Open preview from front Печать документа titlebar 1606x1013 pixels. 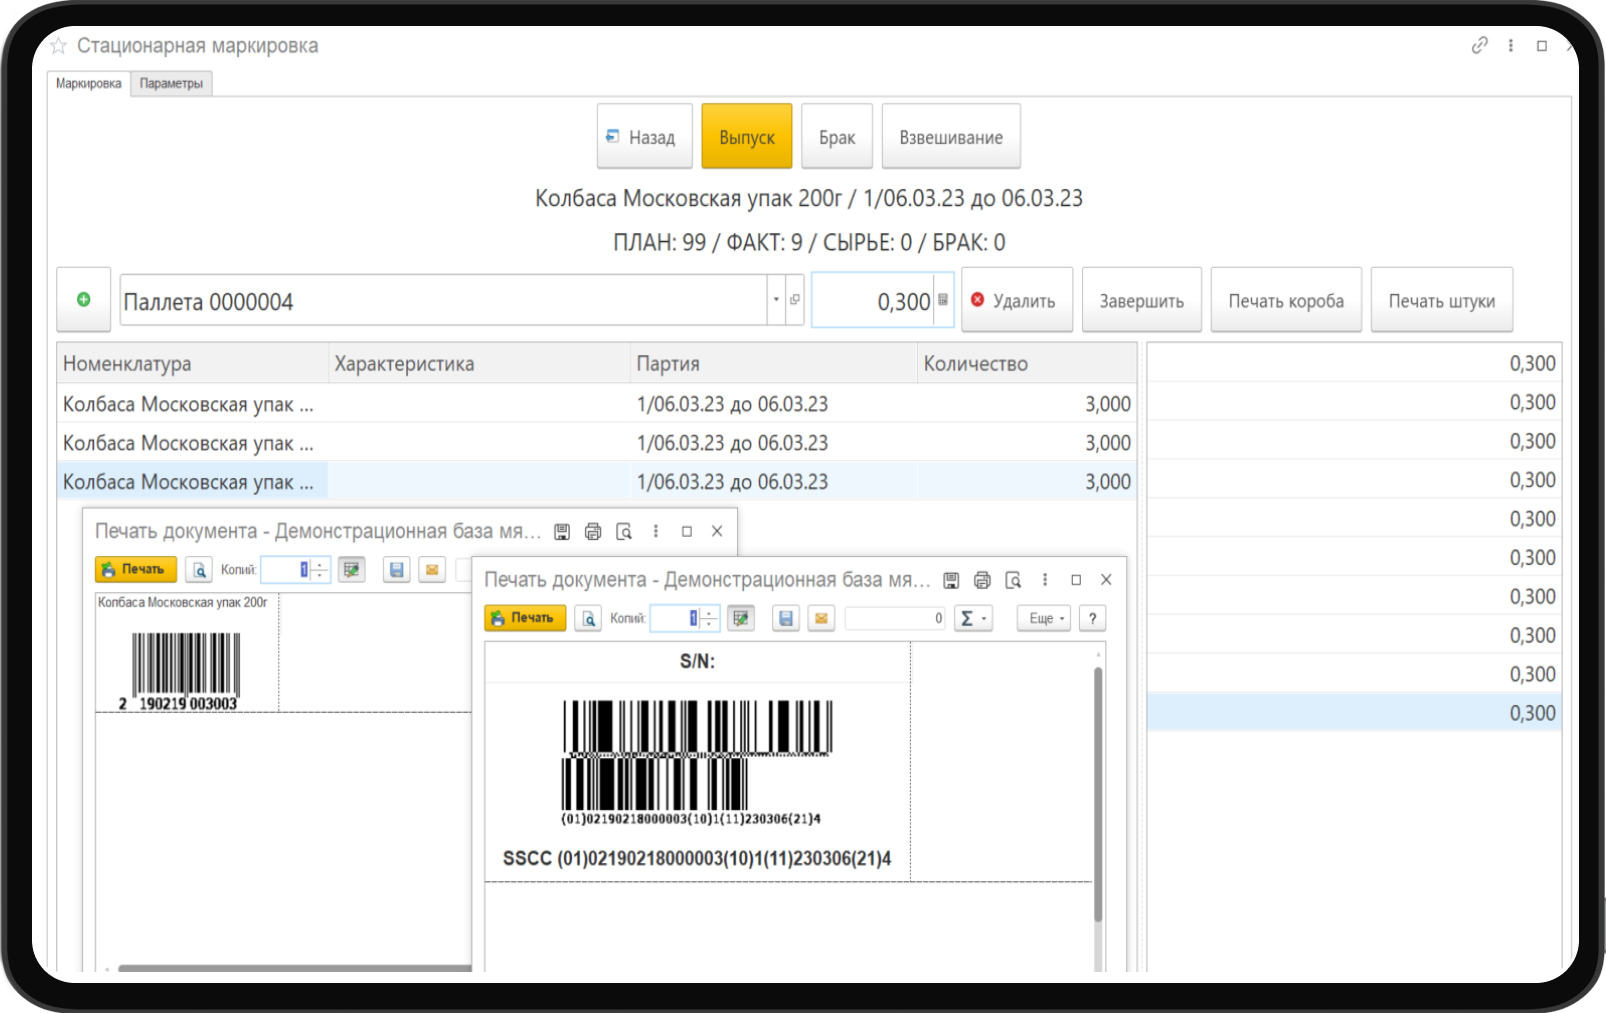[x=1013, y=580]
